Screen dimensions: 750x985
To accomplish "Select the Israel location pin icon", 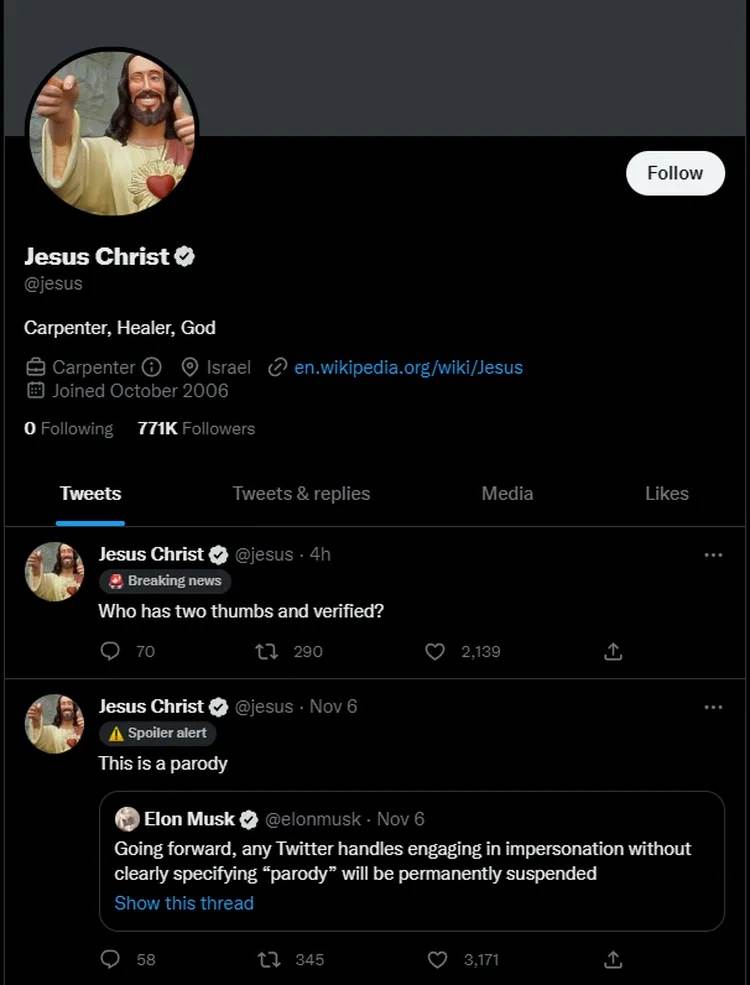I will 189,367.
